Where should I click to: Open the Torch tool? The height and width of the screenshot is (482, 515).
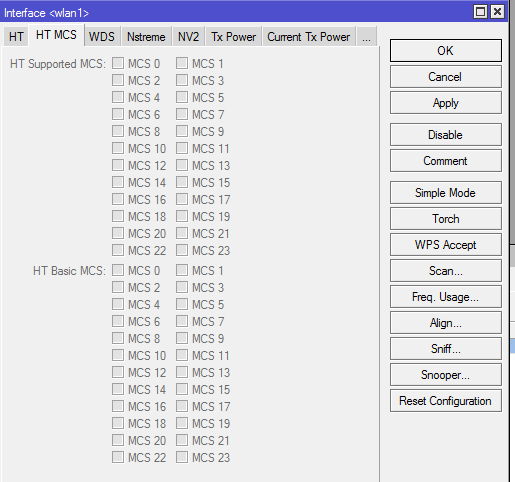coord(446,219)
